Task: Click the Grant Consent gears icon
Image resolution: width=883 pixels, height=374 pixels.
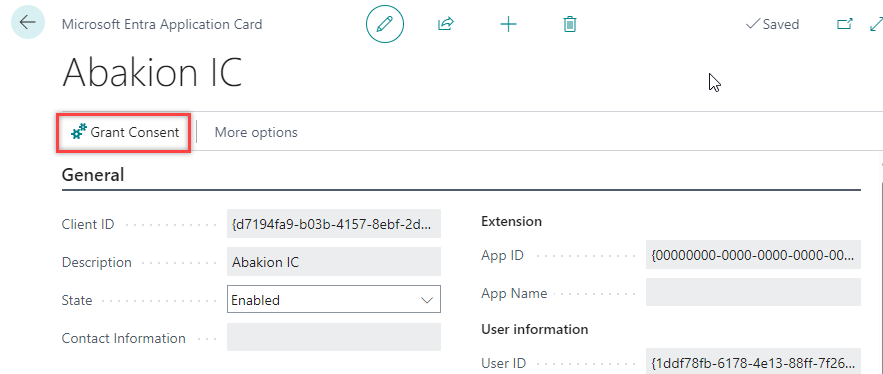Action: point(79,132)
